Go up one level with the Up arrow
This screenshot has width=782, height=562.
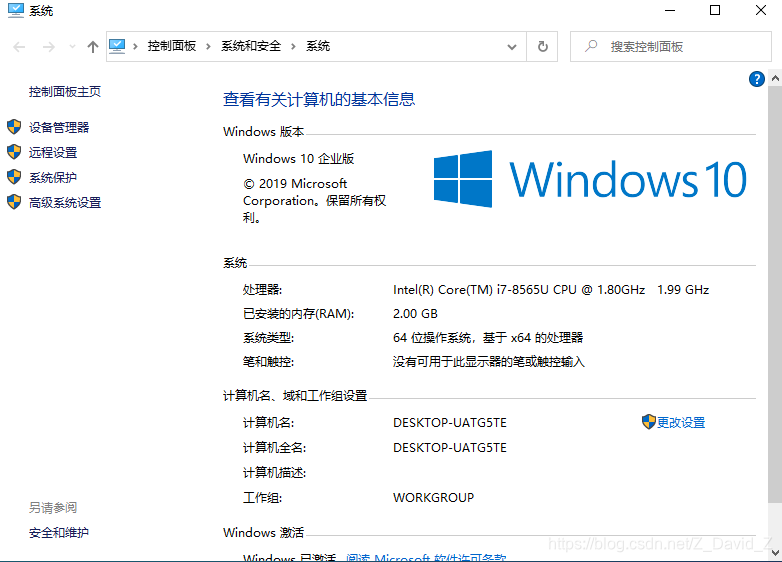[93, 47]
